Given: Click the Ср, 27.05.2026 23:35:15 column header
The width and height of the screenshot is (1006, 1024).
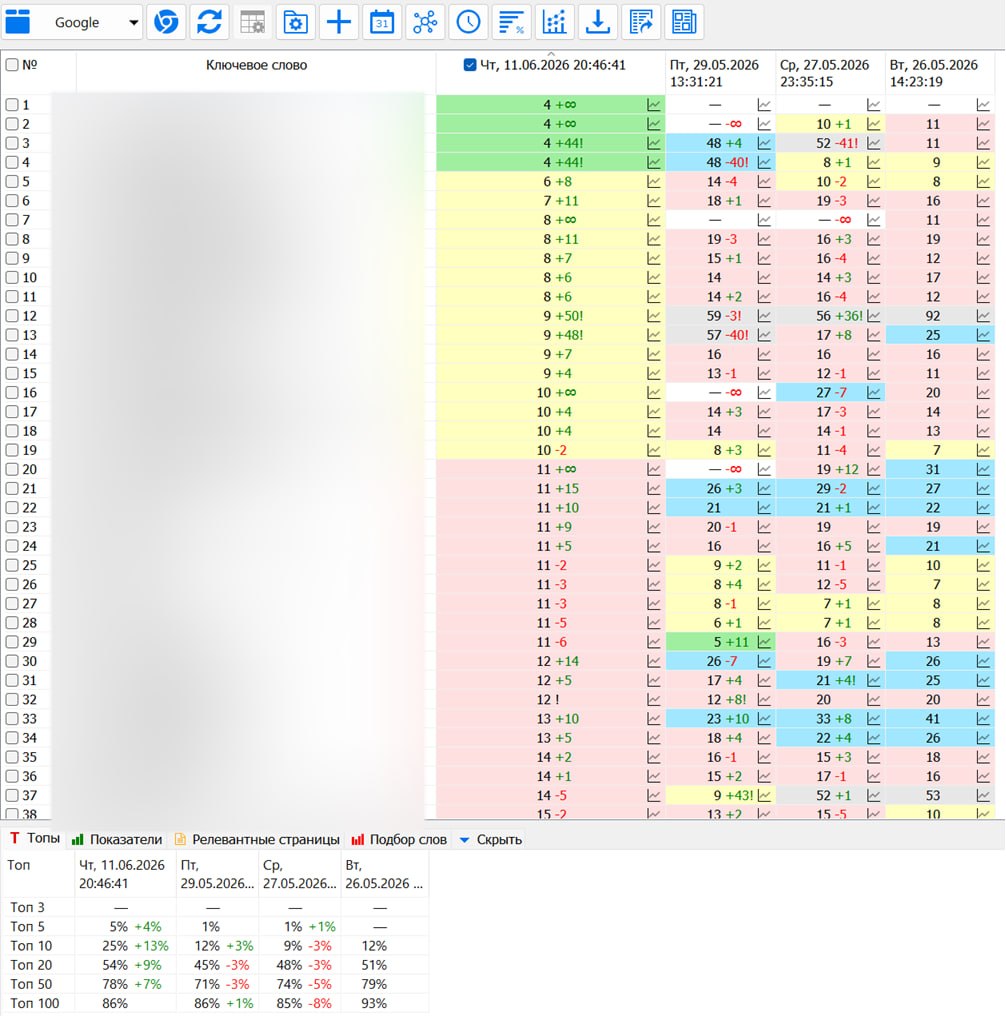Looking at the screenshot, I should click(830, 73).
